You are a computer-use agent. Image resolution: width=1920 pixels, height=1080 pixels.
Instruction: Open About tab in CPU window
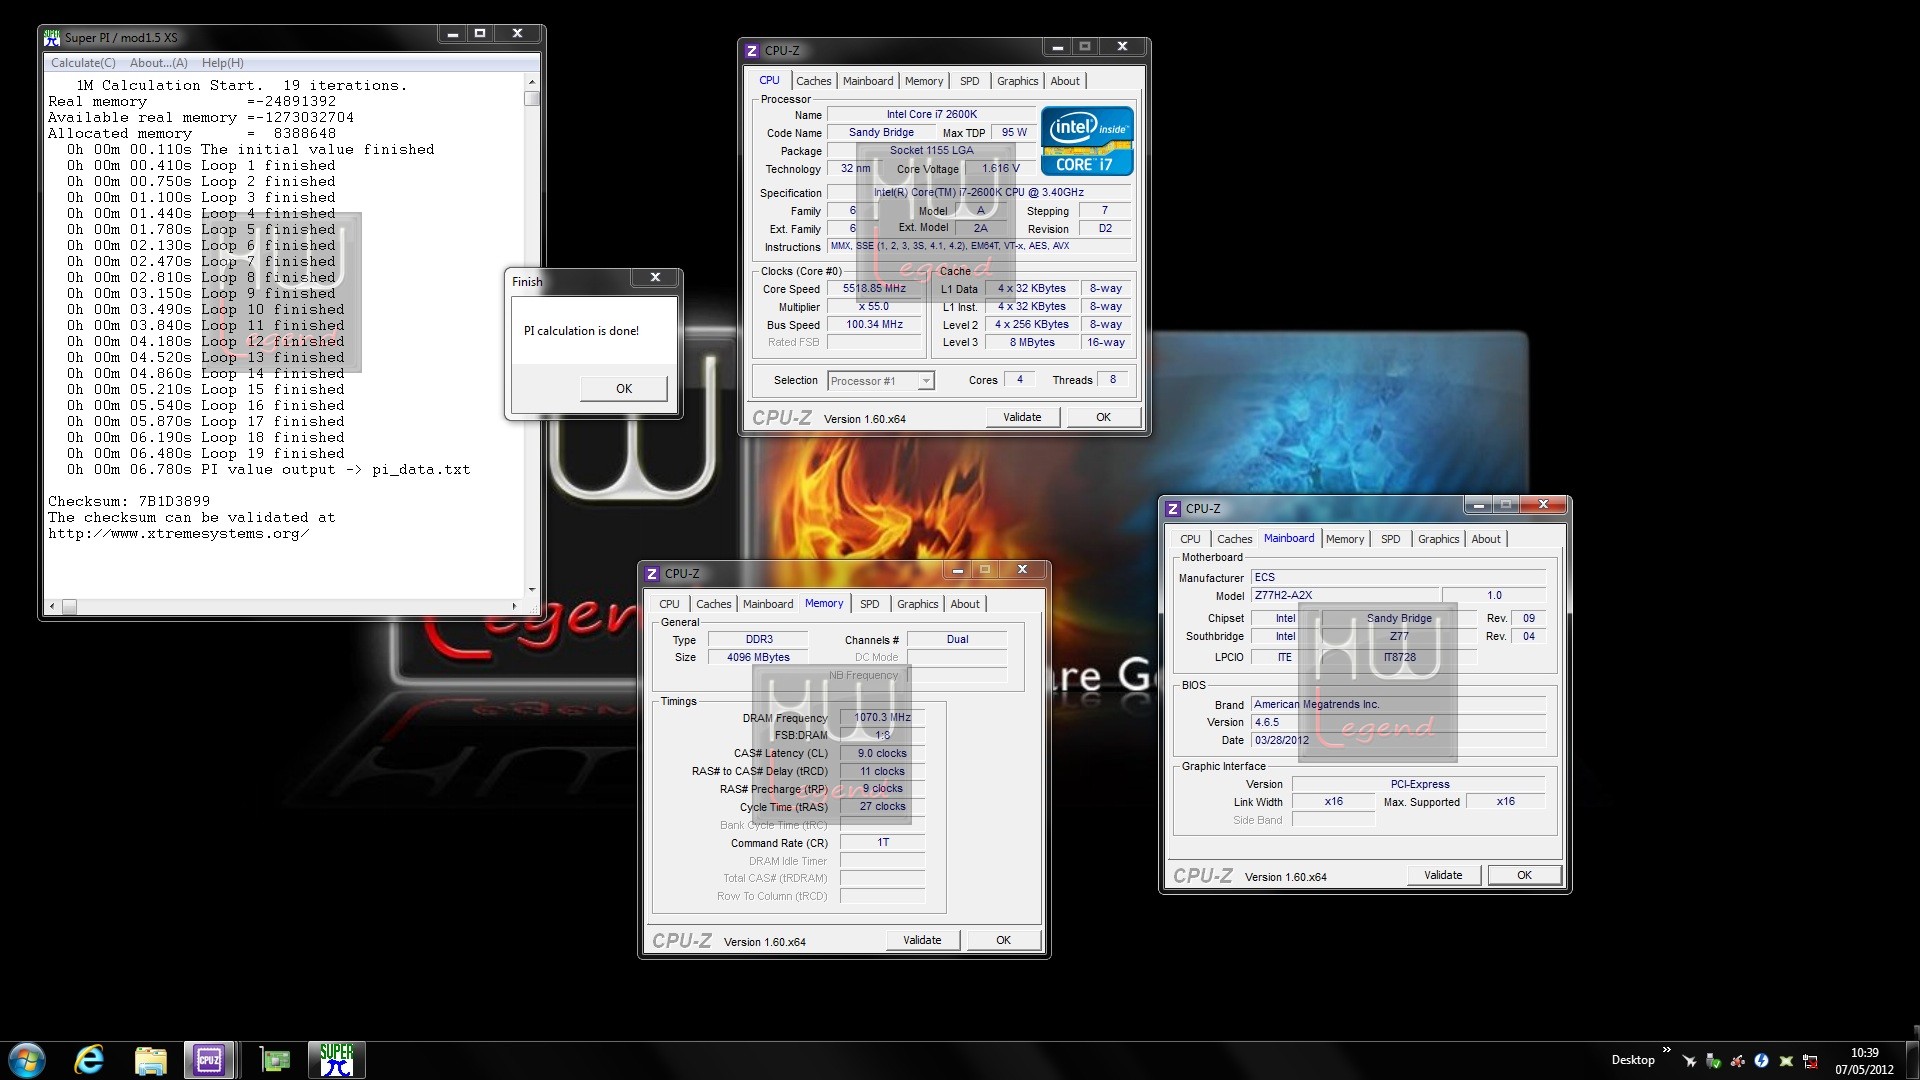click(x=1065, y=81)
